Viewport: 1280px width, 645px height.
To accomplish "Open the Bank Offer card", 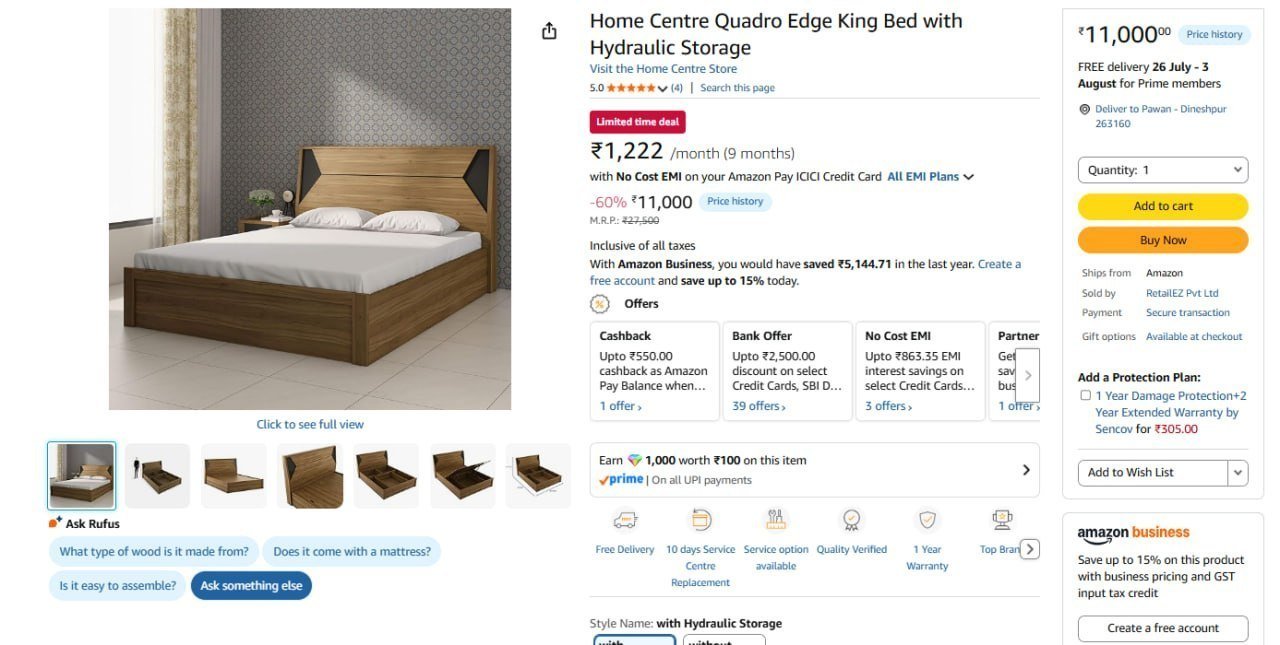I will pos(787,371).
